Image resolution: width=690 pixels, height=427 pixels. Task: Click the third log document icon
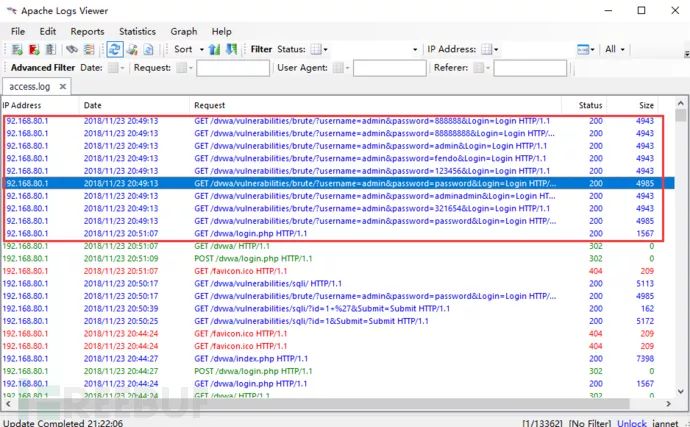pyautogui.click(x=51, y=49)
